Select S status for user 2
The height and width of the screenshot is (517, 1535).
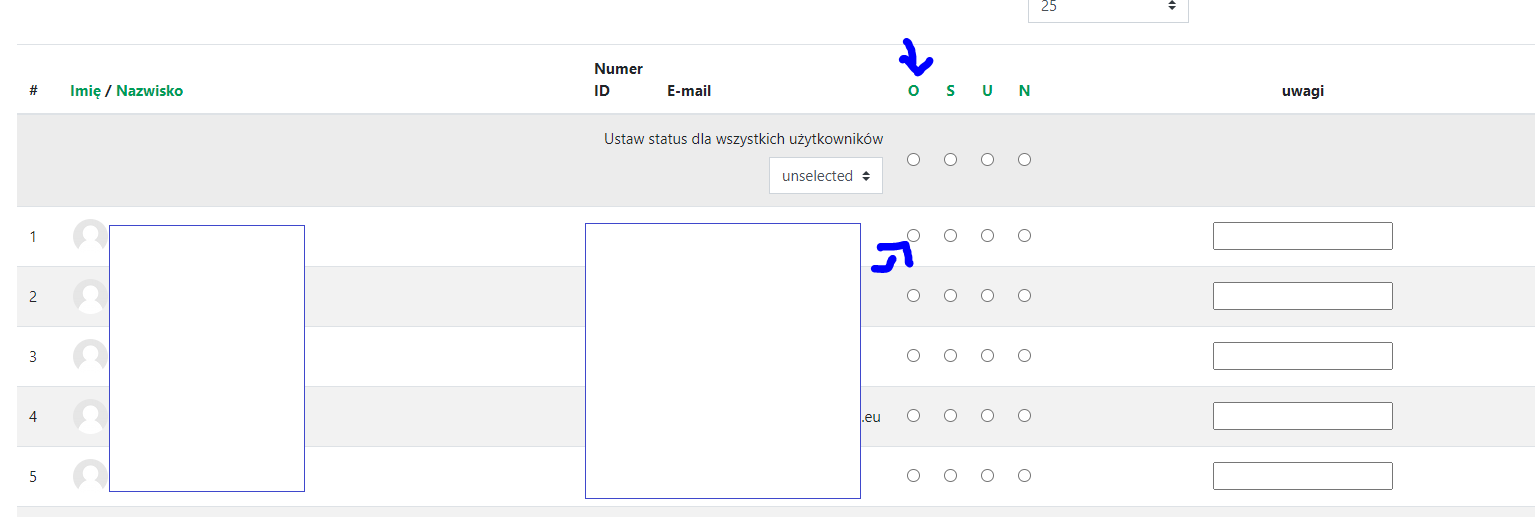point(950,296)
